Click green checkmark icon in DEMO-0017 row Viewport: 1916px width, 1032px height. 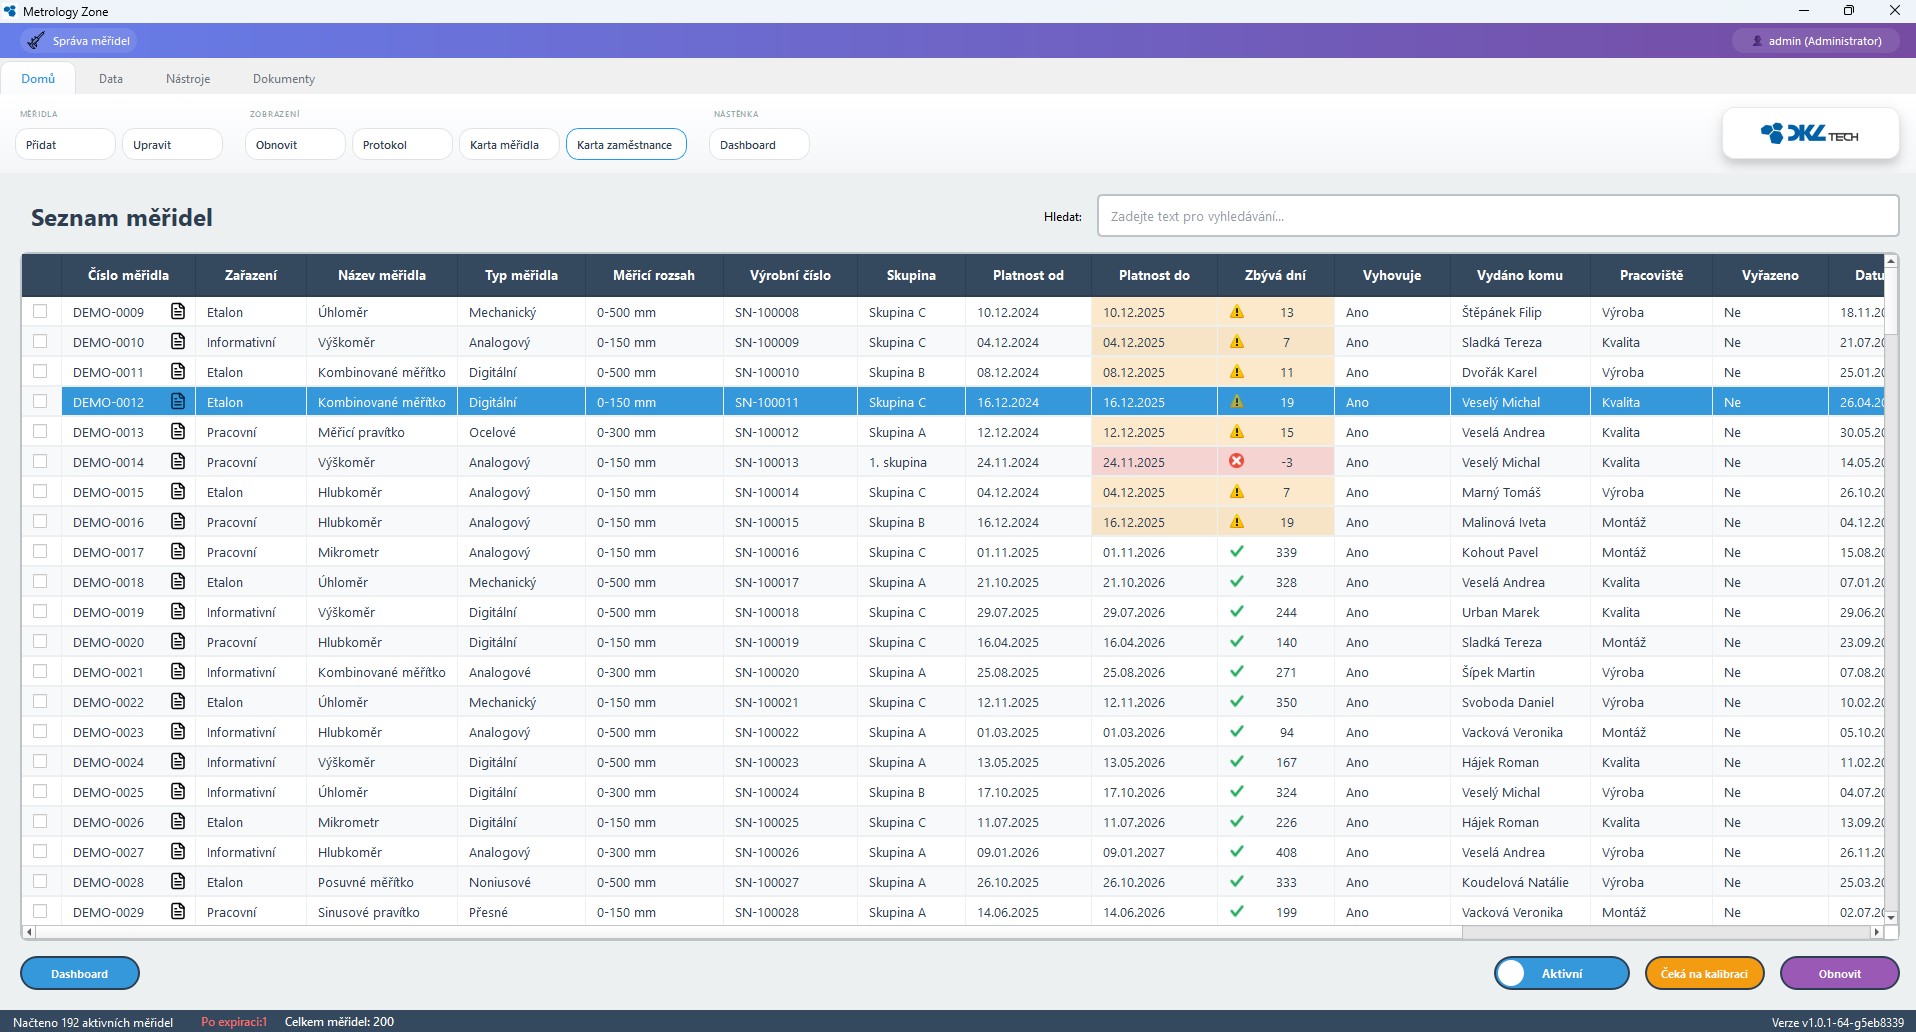[x=1237, y=552]
